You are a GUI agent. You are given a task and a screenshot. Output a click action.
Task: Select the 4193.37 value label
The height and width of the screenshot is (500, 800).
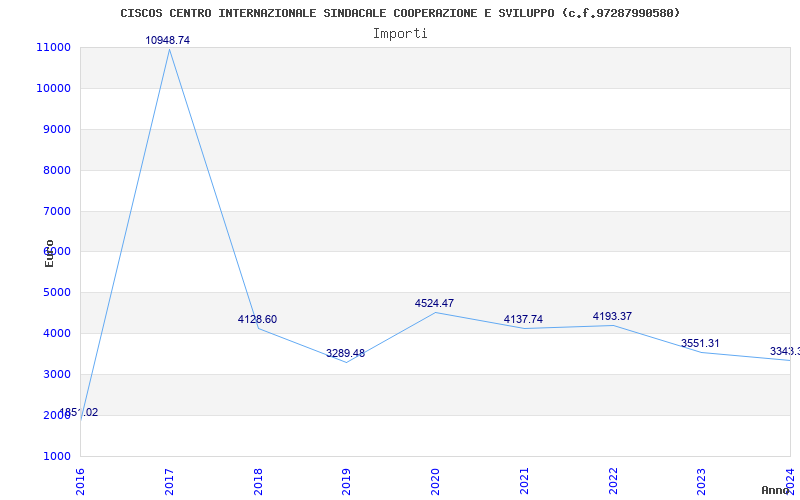coord(612,316)
